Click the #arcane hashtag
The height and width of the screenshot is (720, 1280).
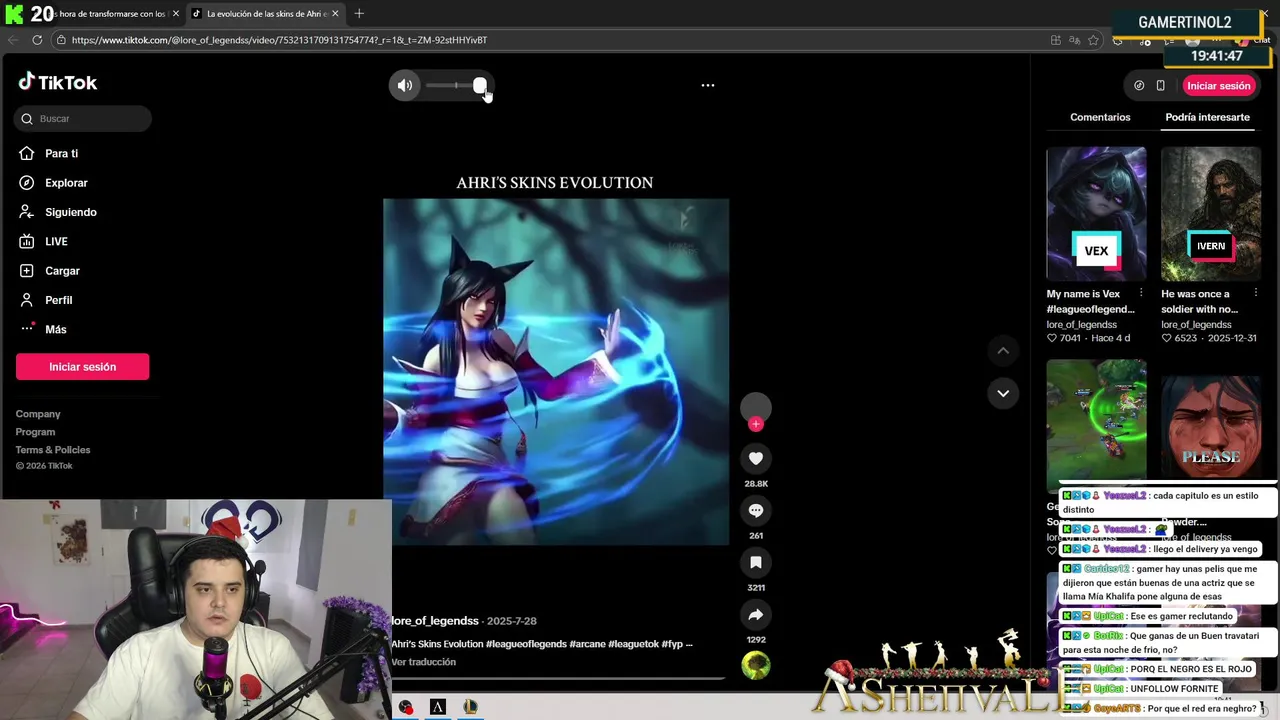587,644
